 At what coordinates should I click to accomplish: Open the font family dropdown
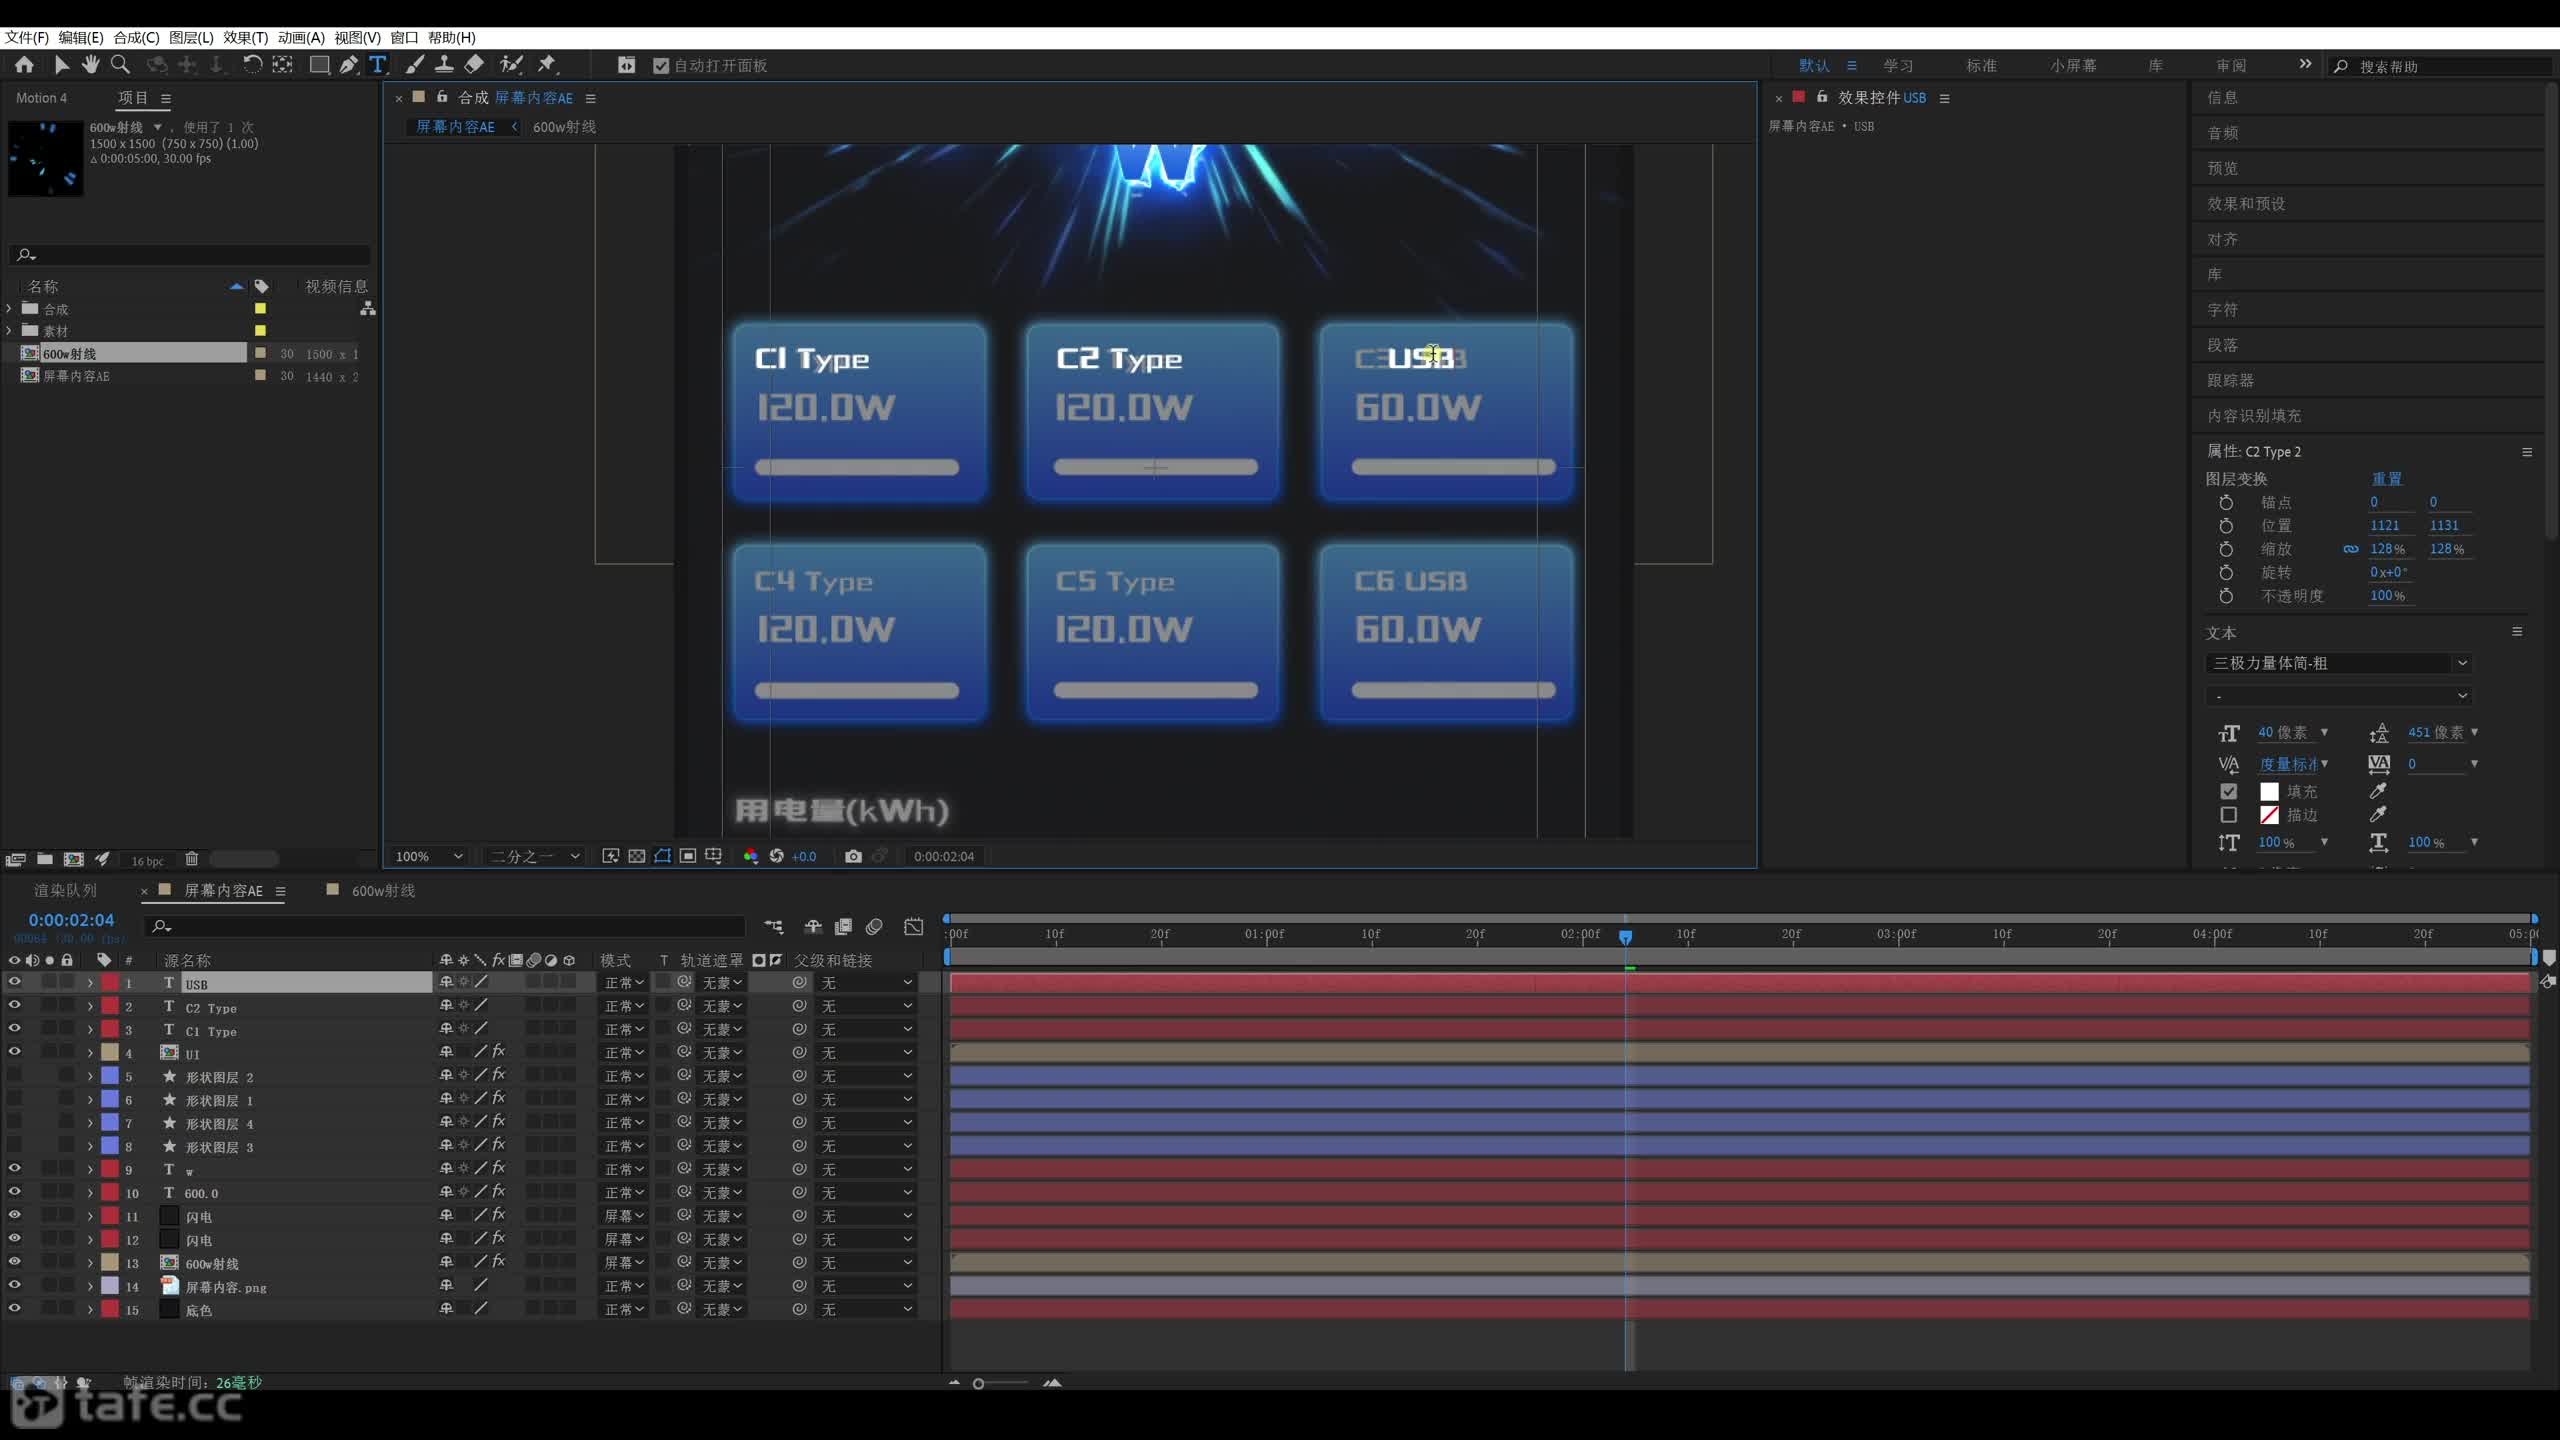tap(2338, 663)
